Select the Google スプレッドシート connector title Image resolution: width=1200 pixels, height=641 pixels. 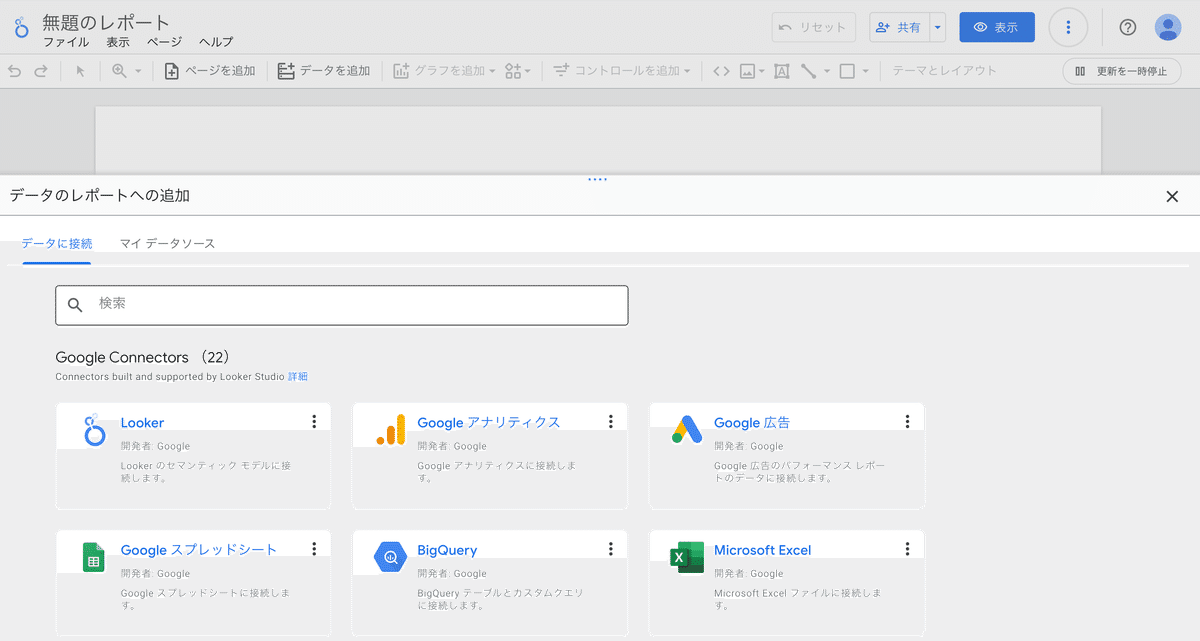[x=199, y=550]
